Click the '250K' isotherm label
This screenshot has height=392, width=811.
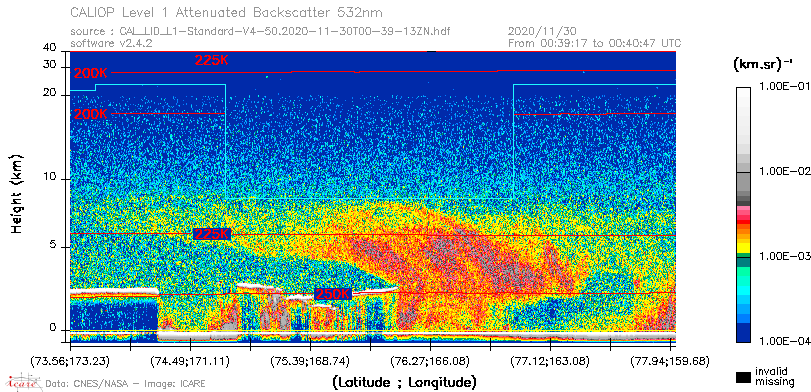pos(333,294)
